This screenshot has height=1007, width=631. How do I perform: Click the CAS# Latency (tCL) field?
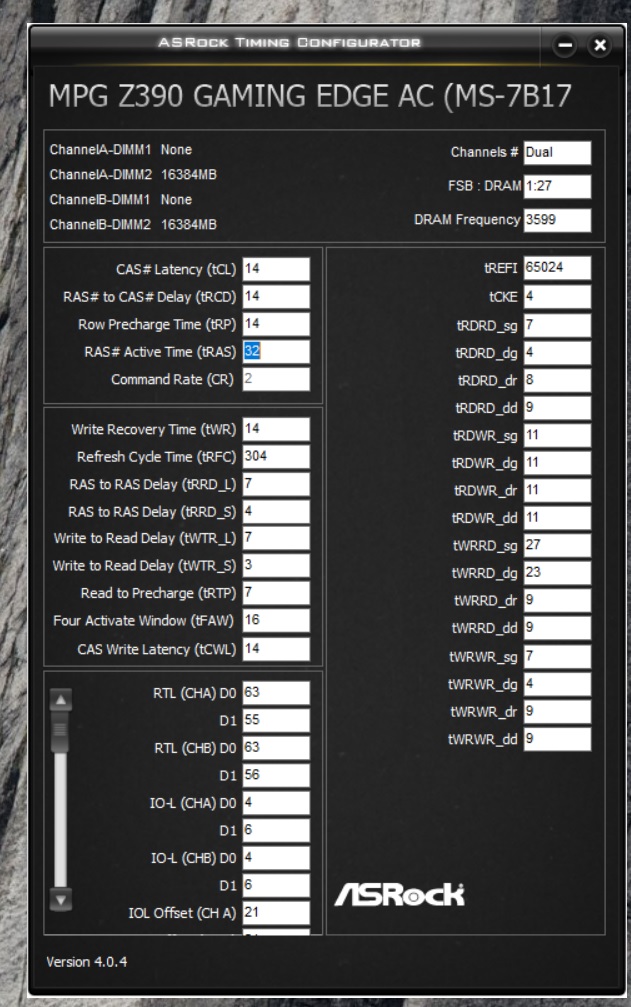coord(276,269)
